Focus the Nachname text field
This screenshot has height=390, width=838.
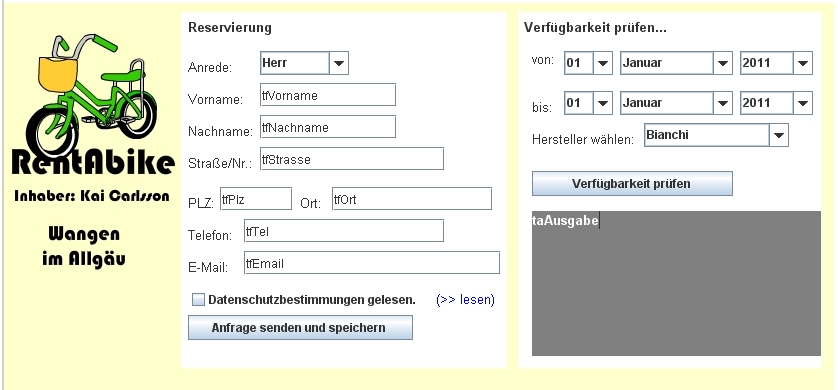click(328, 127)
